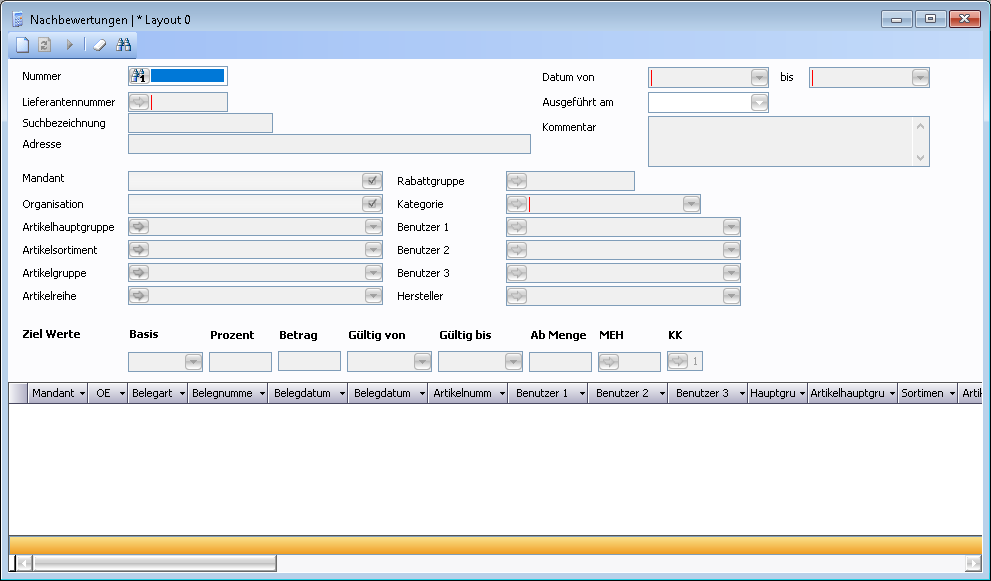The width and height of the screenshot is (991, 581).
Task: Click the binoculars search toolbar icon
Action: 124,45
